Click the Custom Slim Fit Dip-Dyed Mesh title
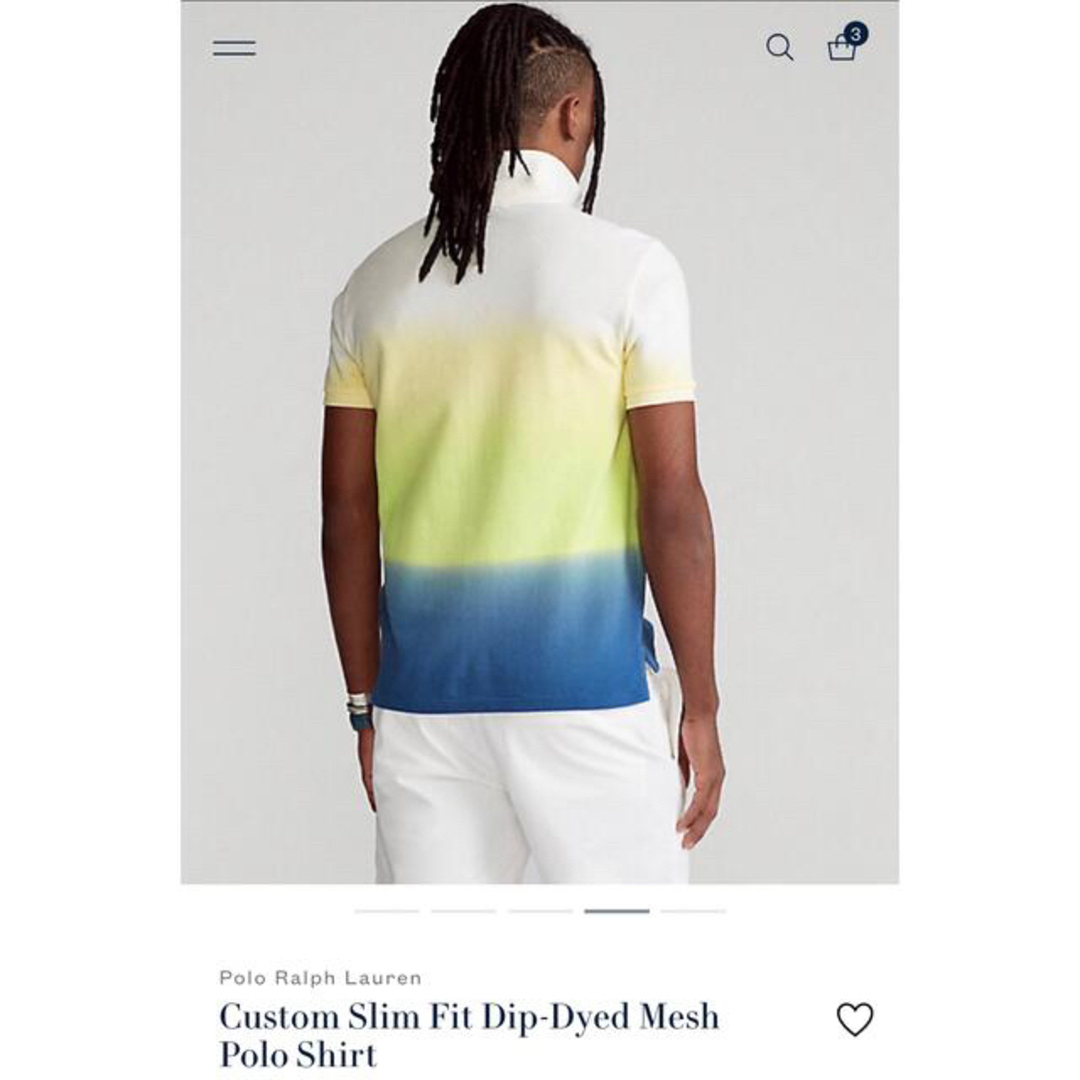Screen dimensions: 1080x1080 coord(469,1017)
